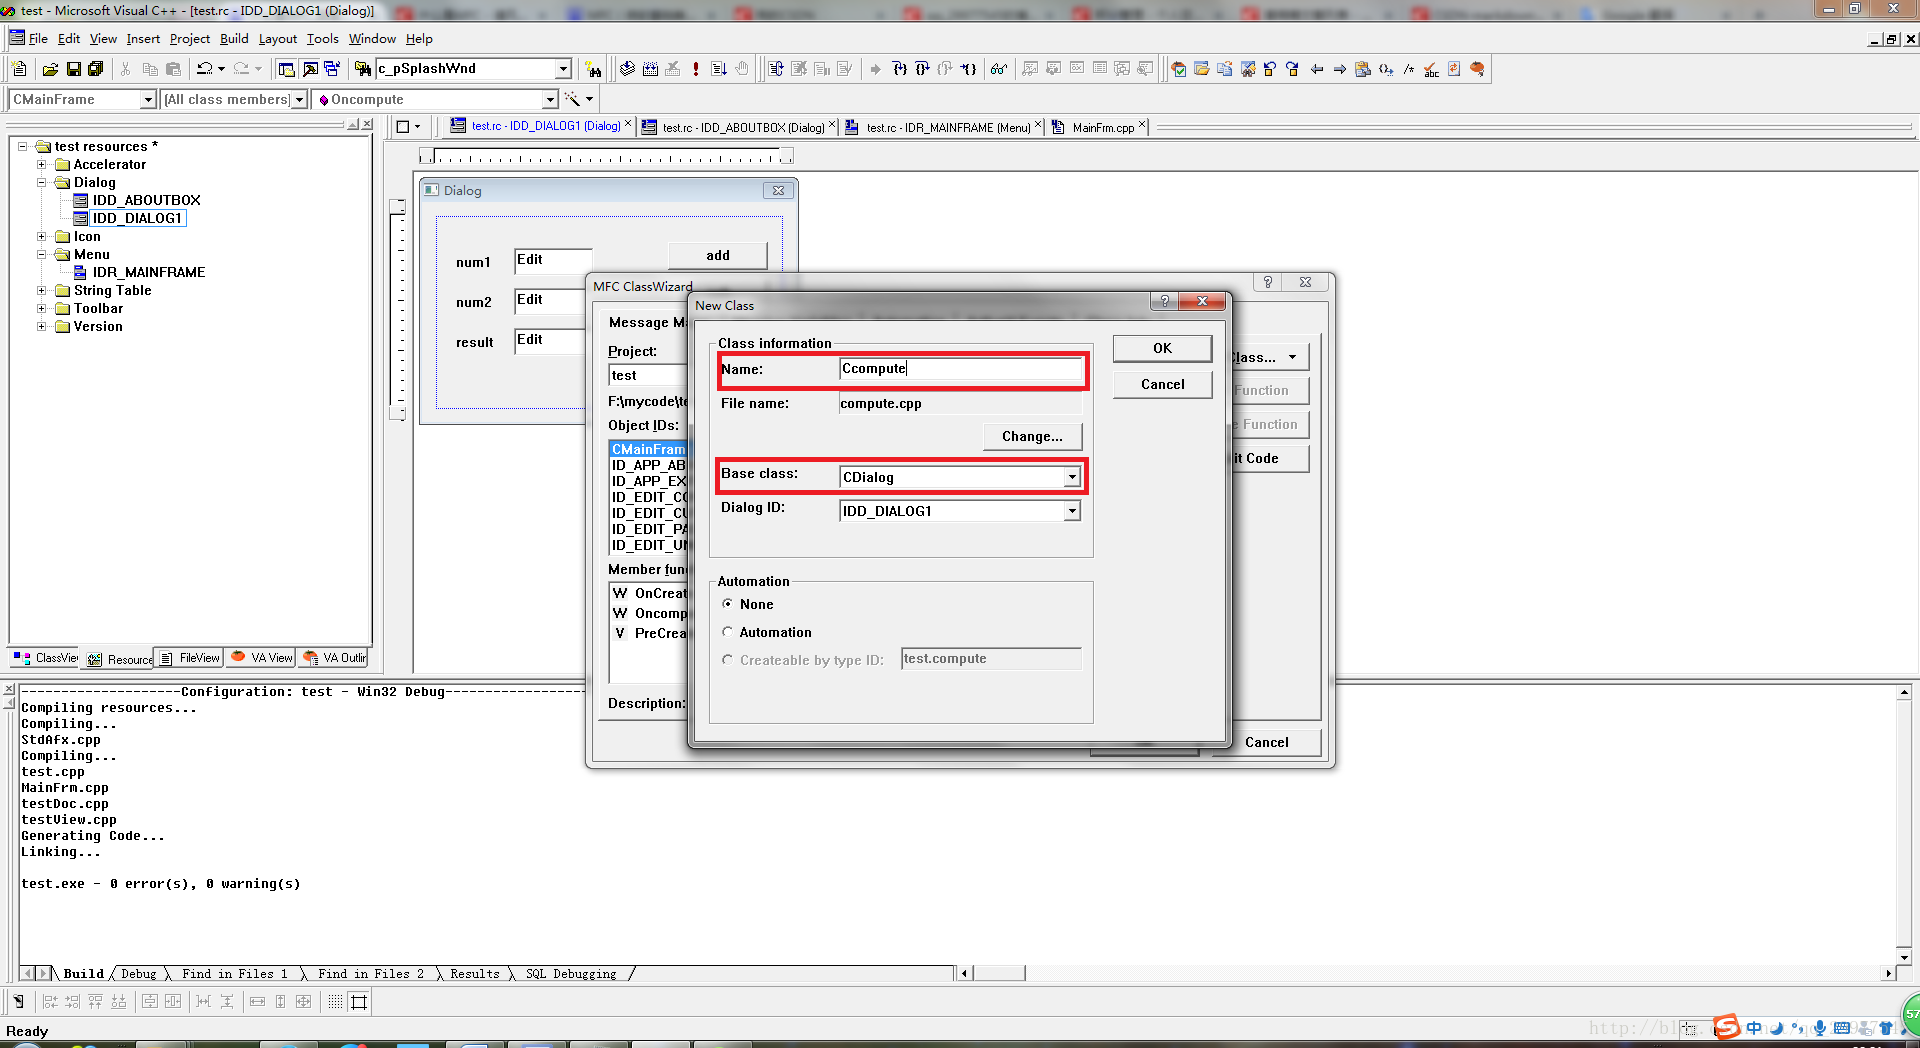The image size is (1920, 1048).
Task: Open the Debug output tab
Action: coord(139,974)
